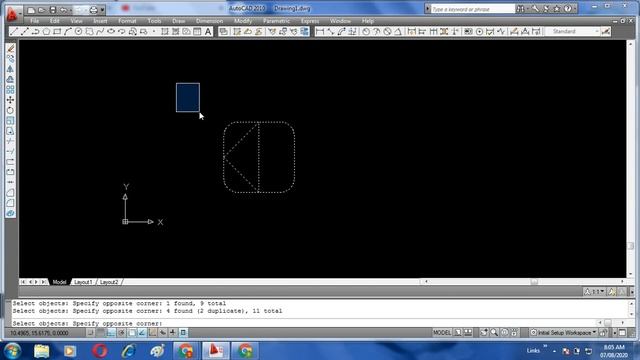Select the Angular dimension tool
Viewport: 640px width, 360px height.
(x=398, y=31)
